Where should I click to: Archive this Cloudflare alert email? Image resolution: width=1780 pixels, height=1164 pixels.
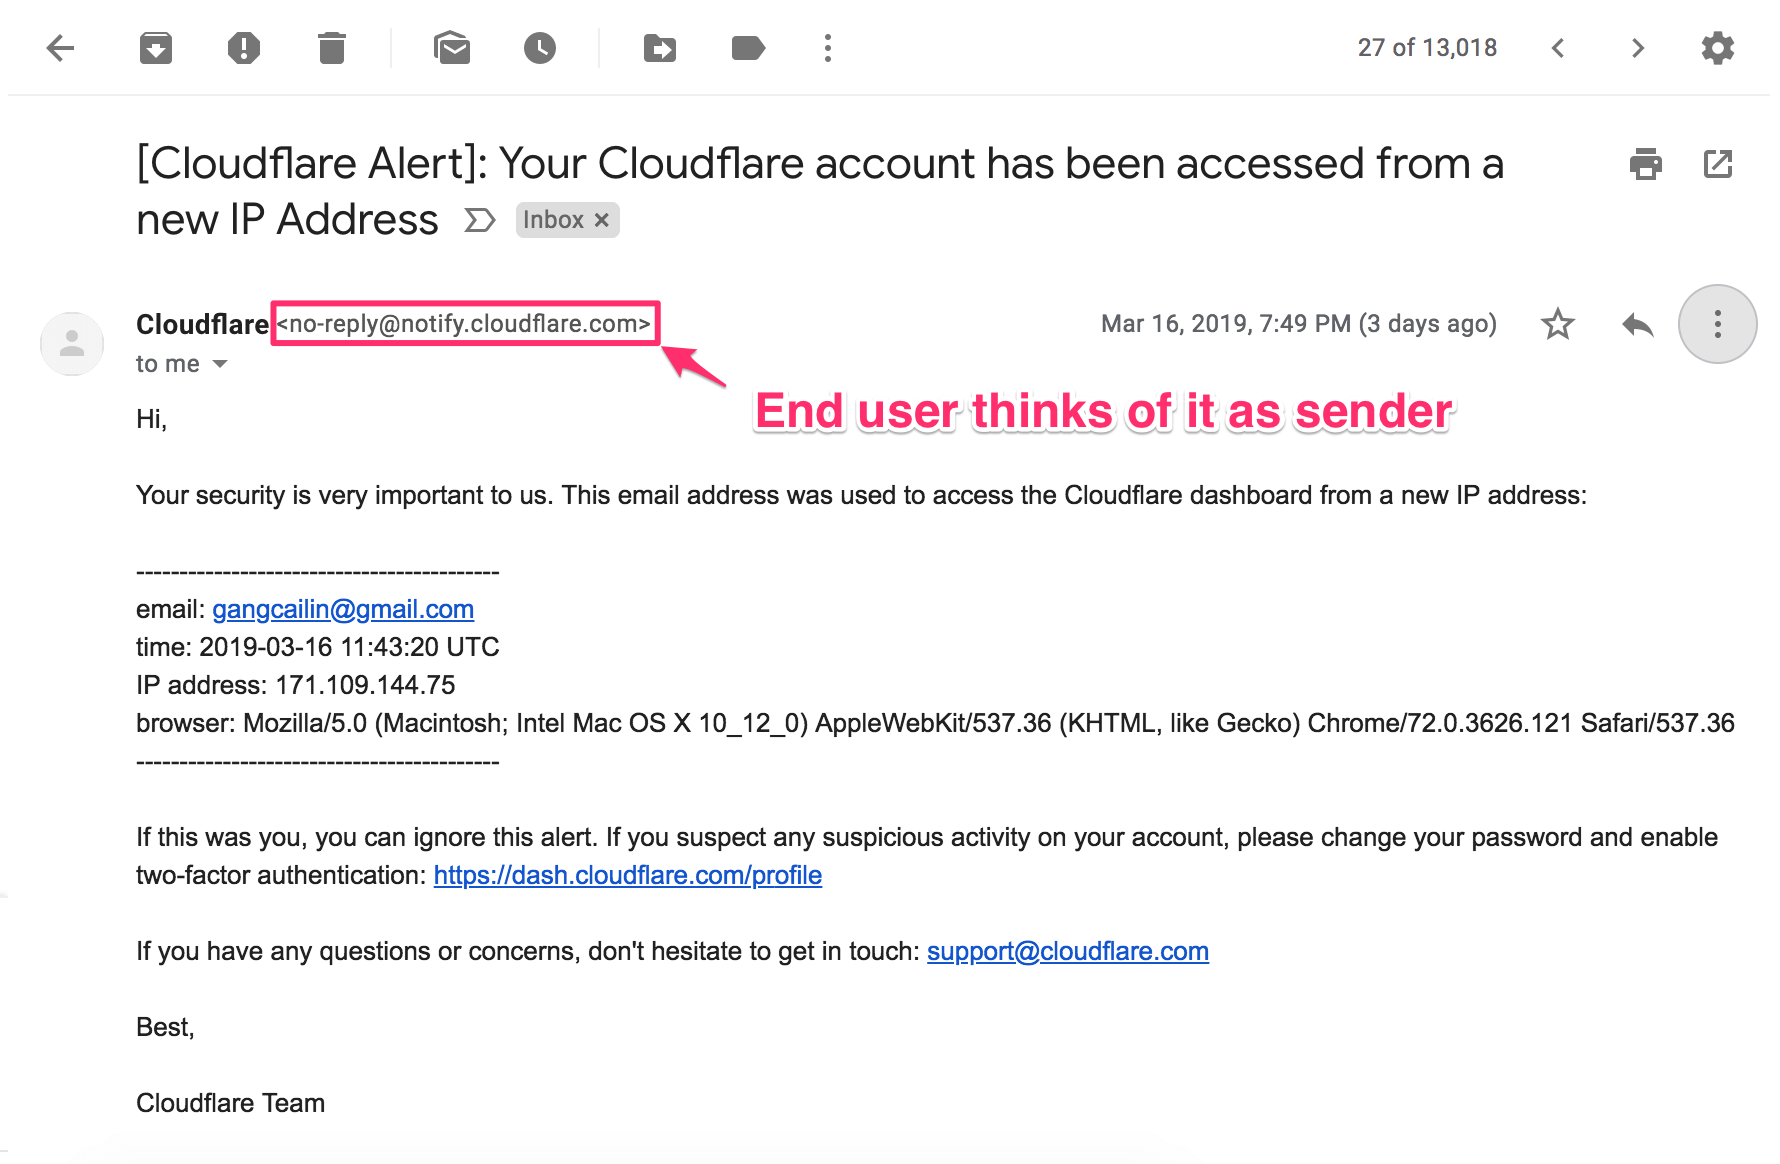[156, 48]
